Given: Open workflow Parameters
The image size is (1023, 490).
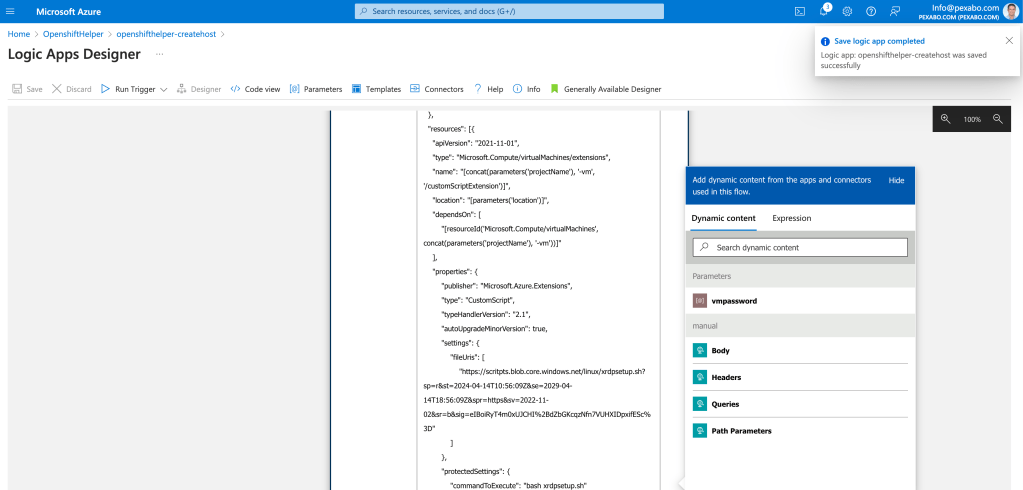Looking at the screenshot, I should pos(316,89).
